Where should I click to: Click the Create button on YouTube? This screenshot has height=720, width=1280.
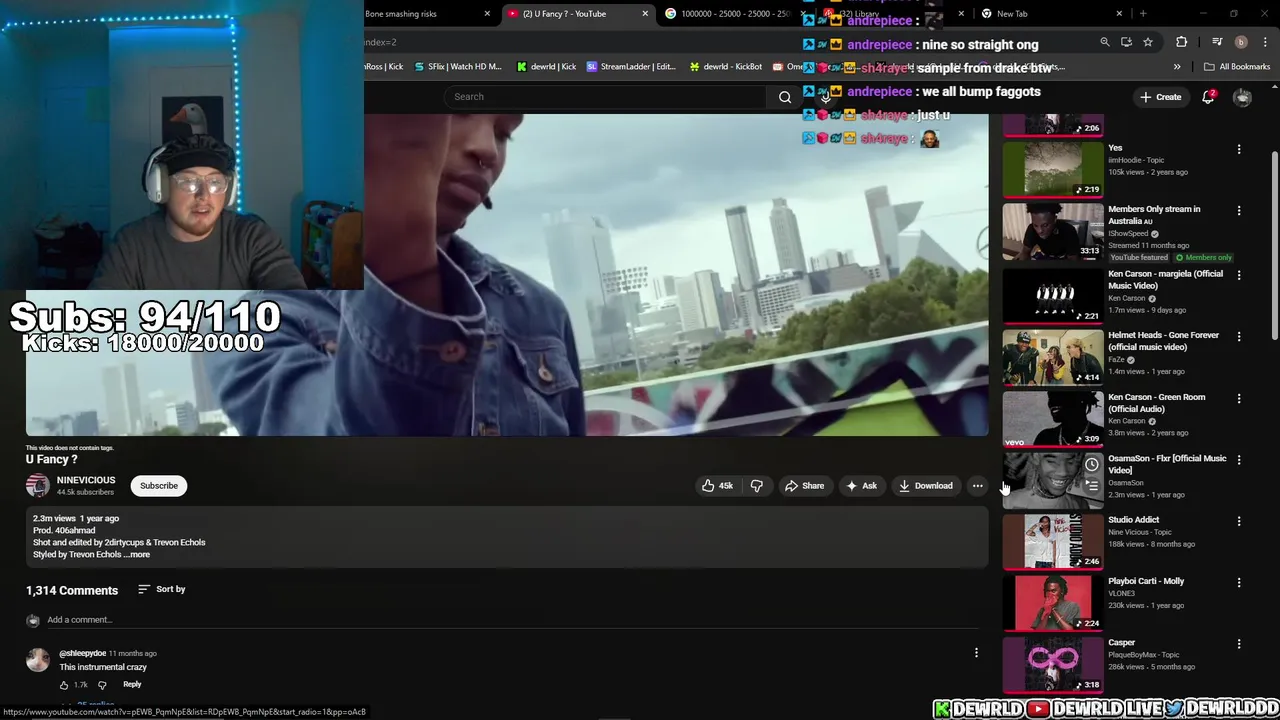tap(1160, 97)
